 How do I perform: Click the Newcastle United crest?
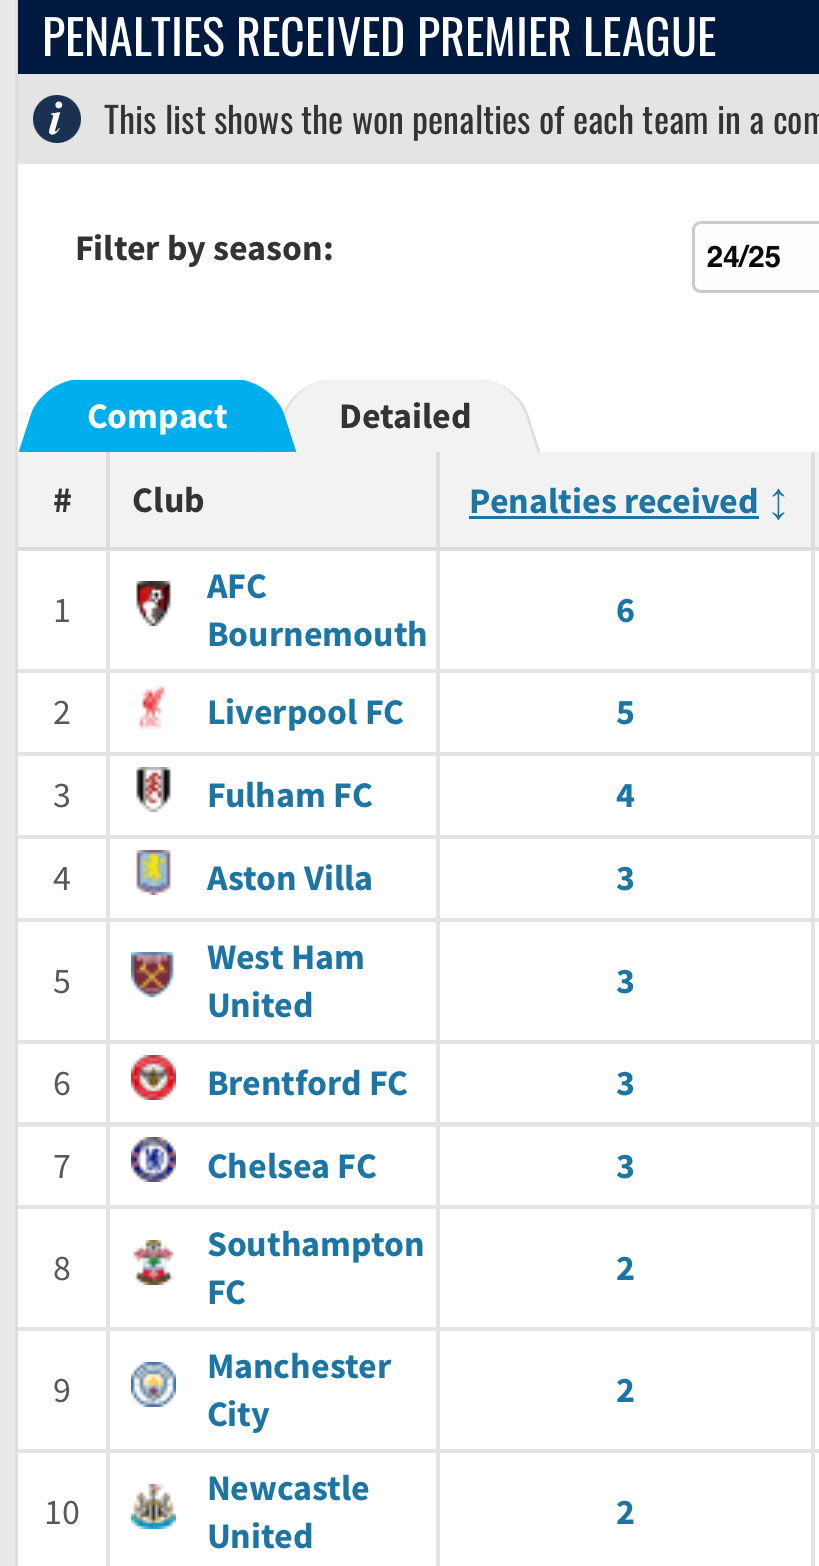(154, 1507)
